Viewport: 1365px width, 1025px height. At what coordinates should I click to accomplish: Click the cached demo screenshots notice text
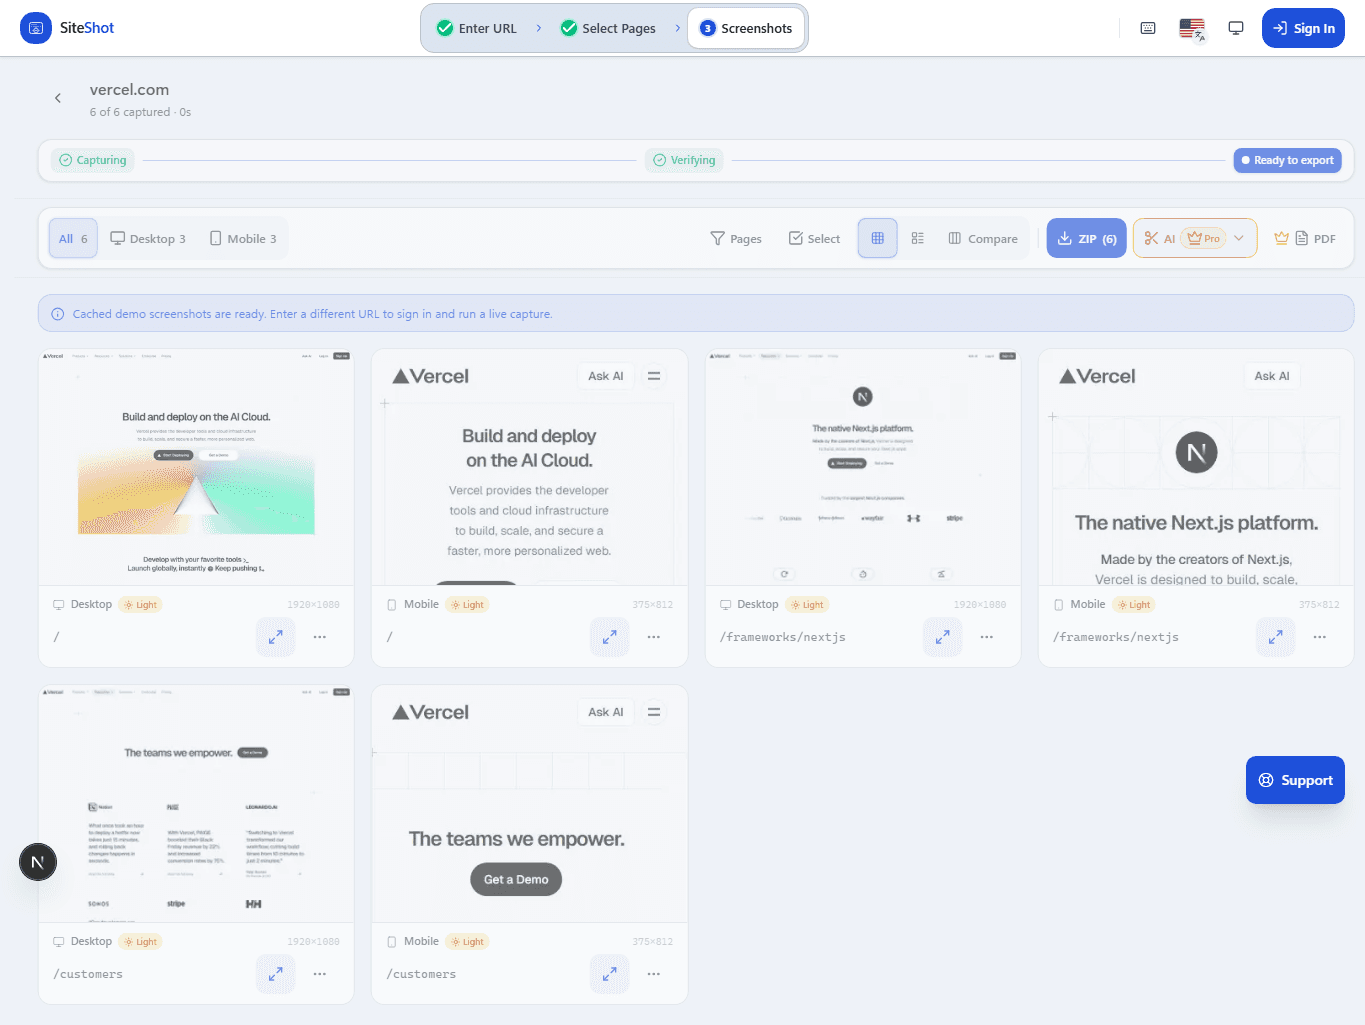(x=312, y=314)
